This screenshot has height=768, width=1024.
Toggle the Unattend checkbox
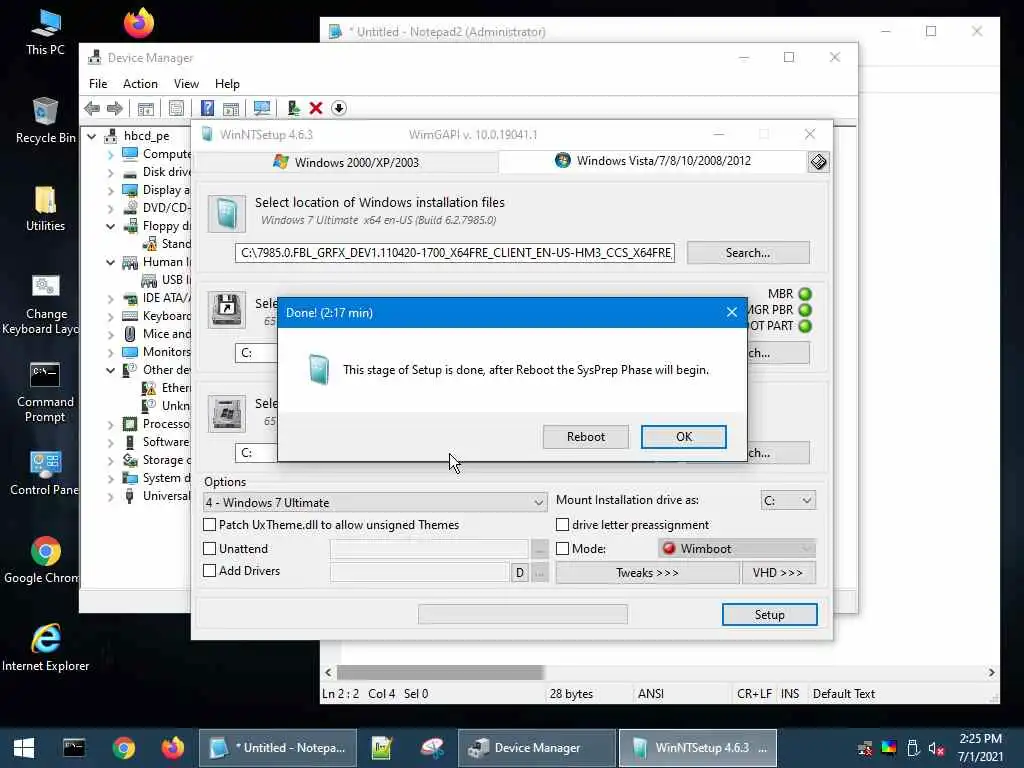(x=210, y=549)
